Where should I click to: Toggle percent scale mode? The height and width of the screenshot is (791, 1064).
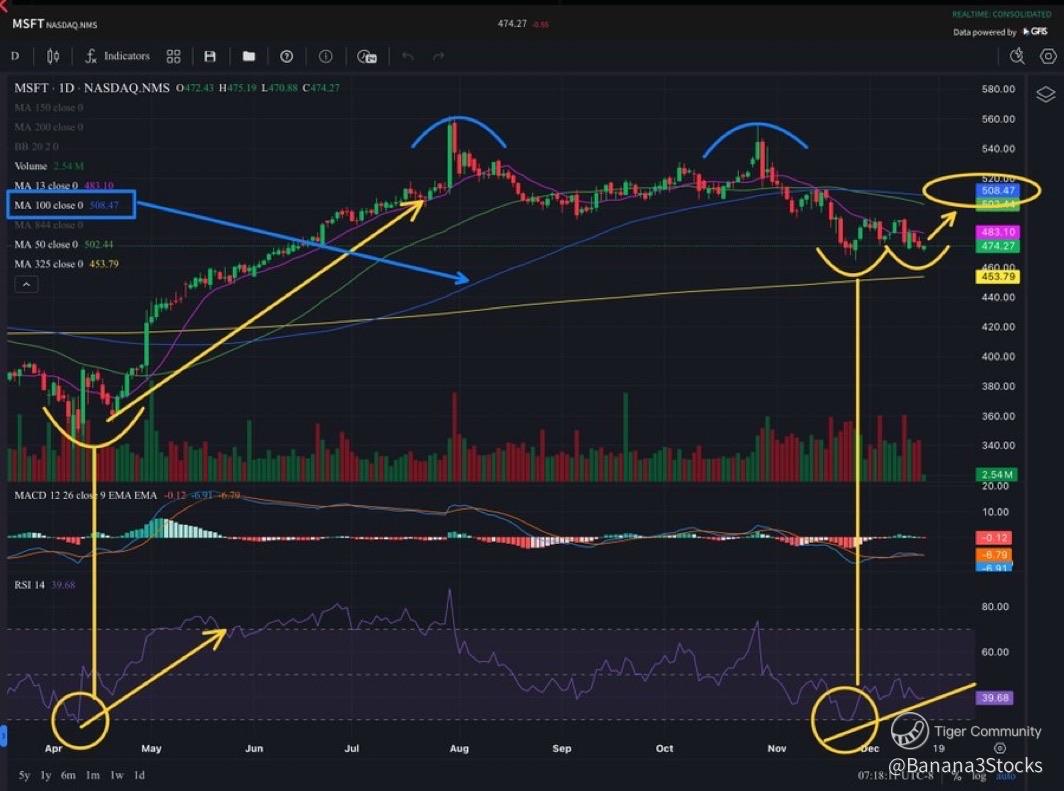[956, 776]
